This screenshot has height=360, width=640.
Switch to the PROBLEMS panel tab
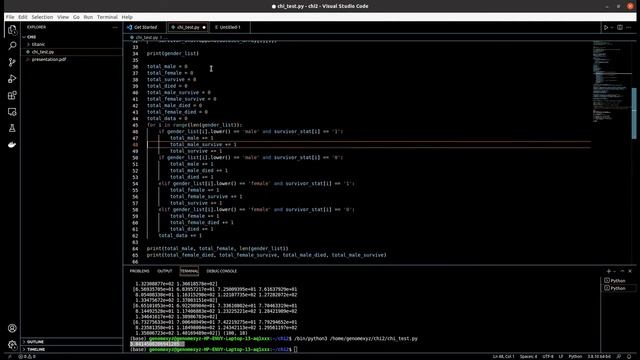click(140, 271)
